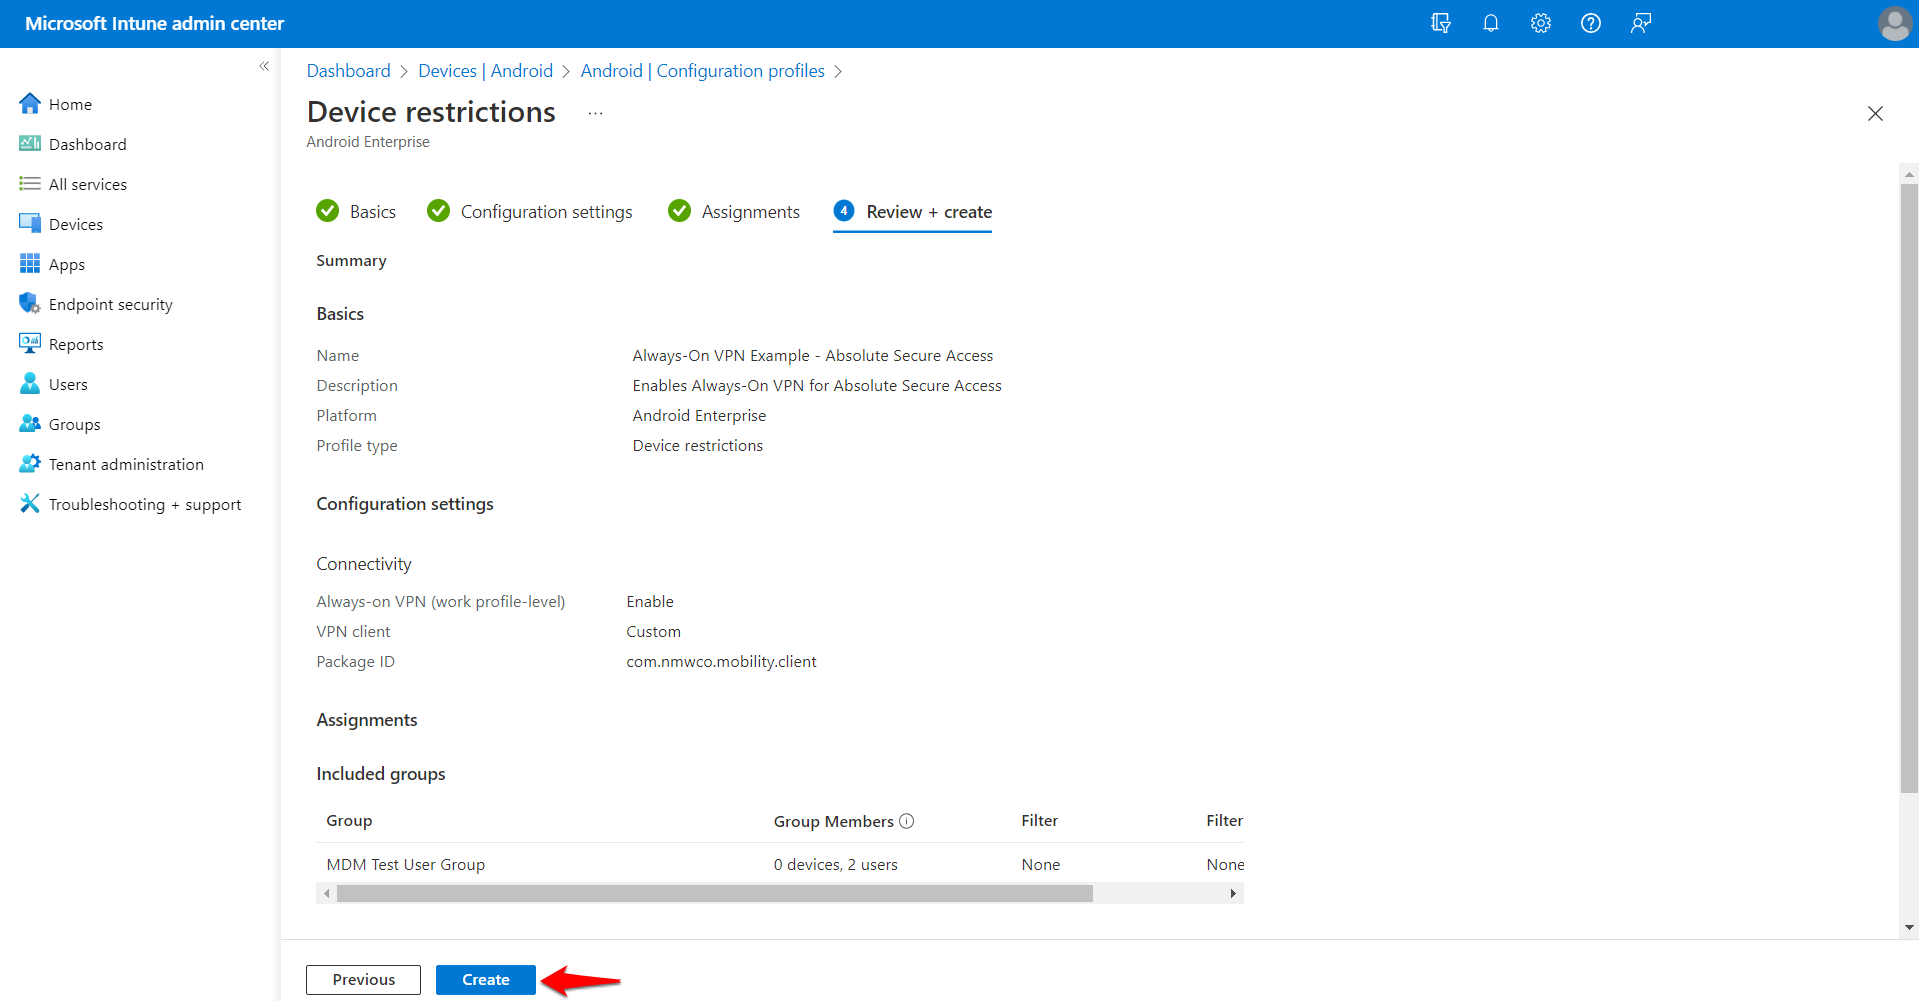
Task: Click the Group Members info icon
Action: [907, 821]
